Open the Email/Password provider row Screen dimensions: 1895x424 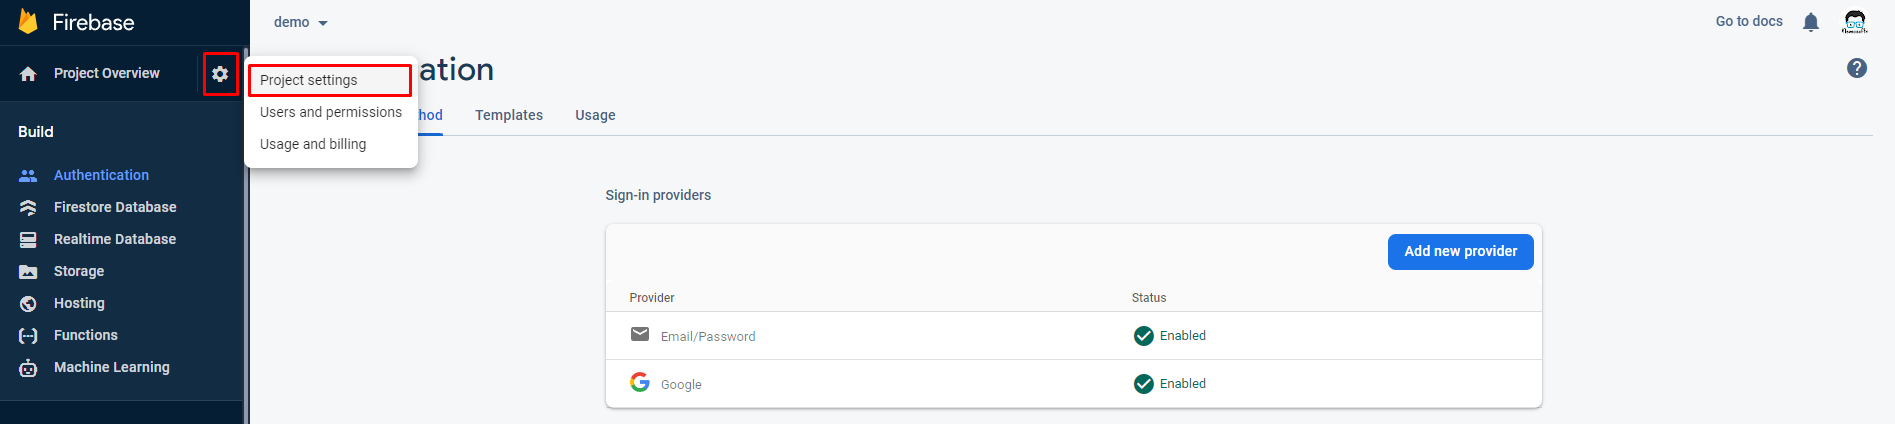pos(1074,336)
